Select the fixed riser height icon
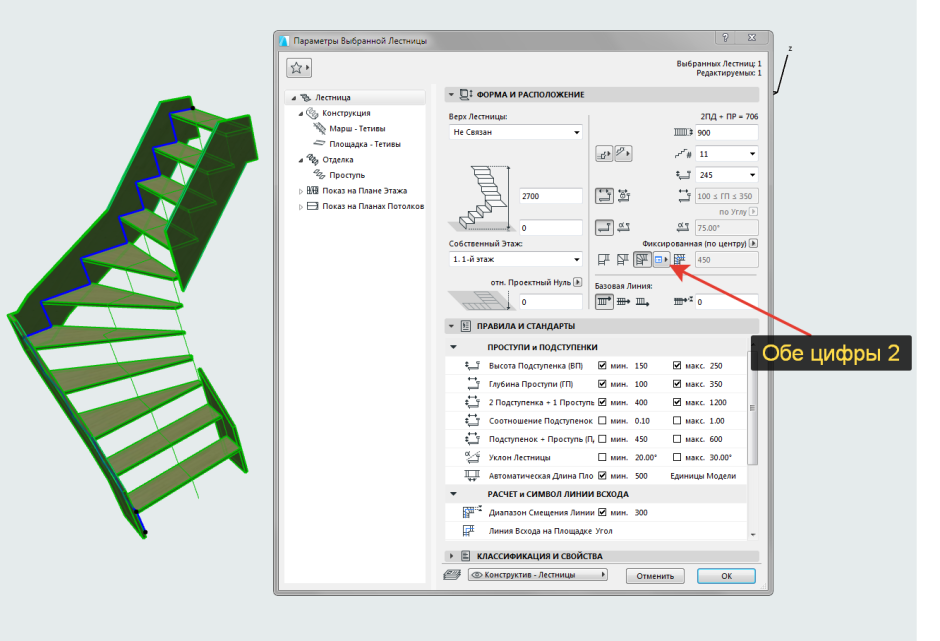 (x=604, y=227)
